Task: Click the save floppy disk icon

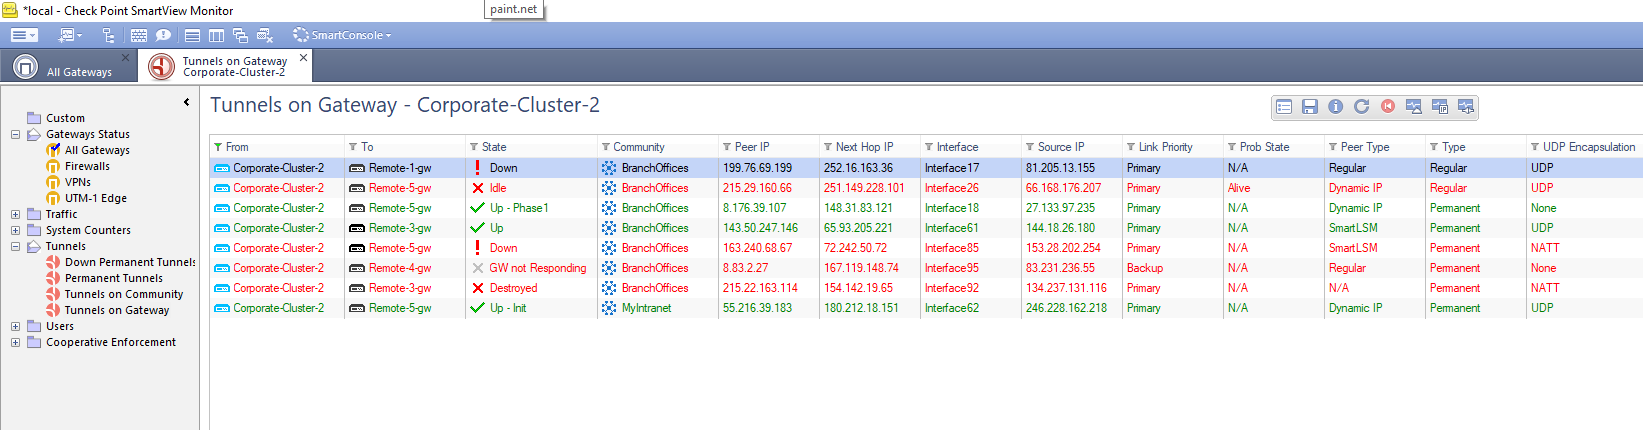Action: click(1310, 107)
